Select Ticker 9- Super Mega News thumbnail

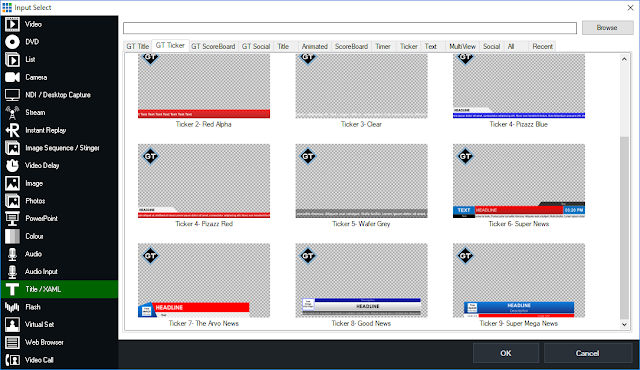519,280
